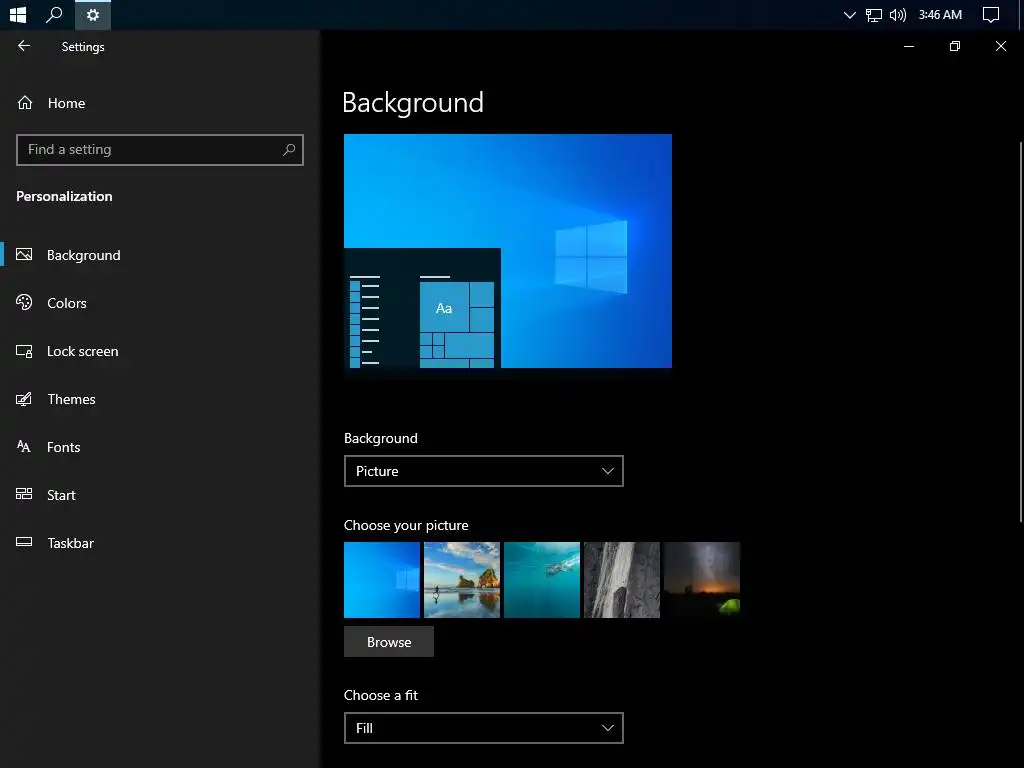Click the Choose your picture label
Viewport: 1024px width, 768px height.
[x=406, y=526]
